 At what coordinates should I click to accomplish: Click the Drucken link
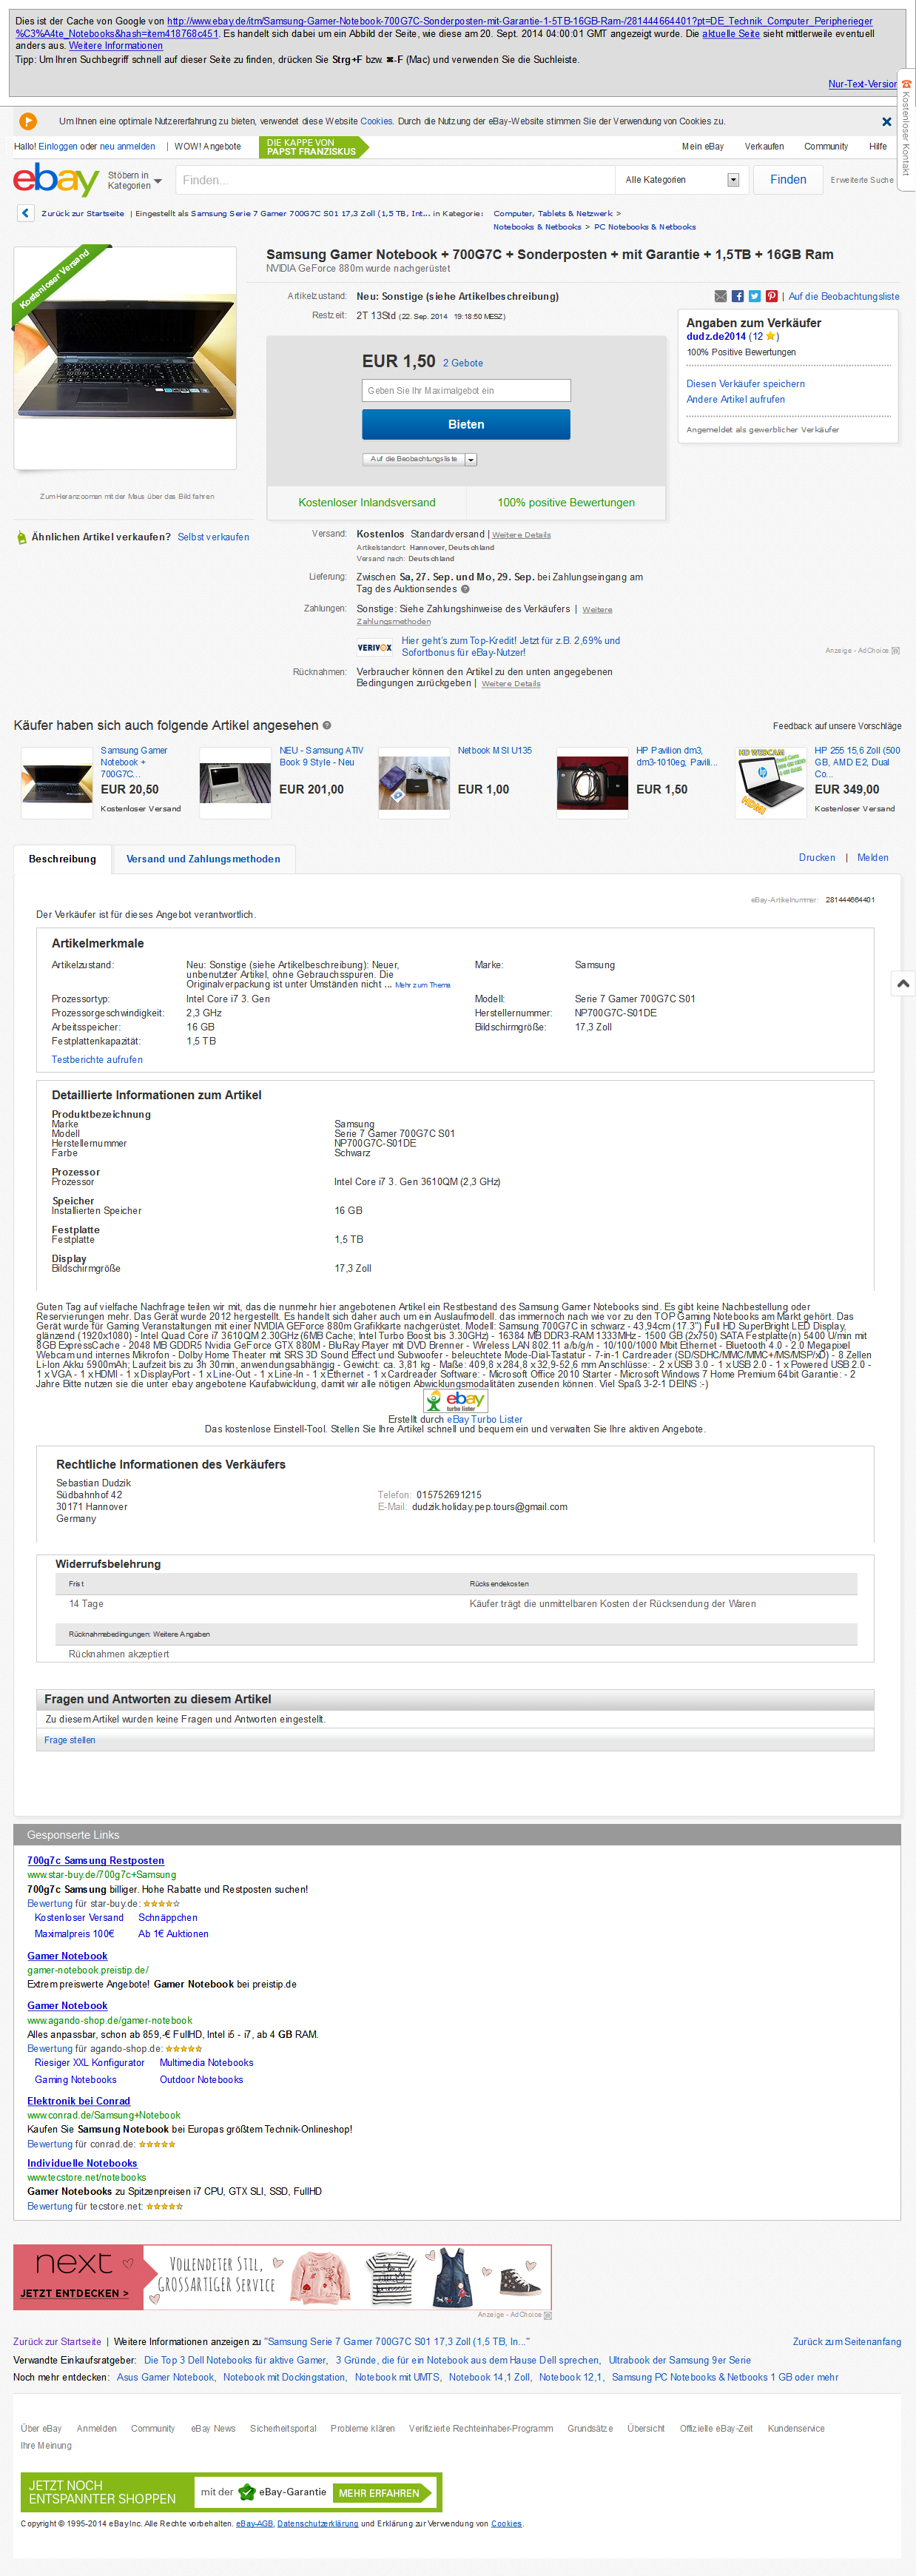tap(817, 858)
